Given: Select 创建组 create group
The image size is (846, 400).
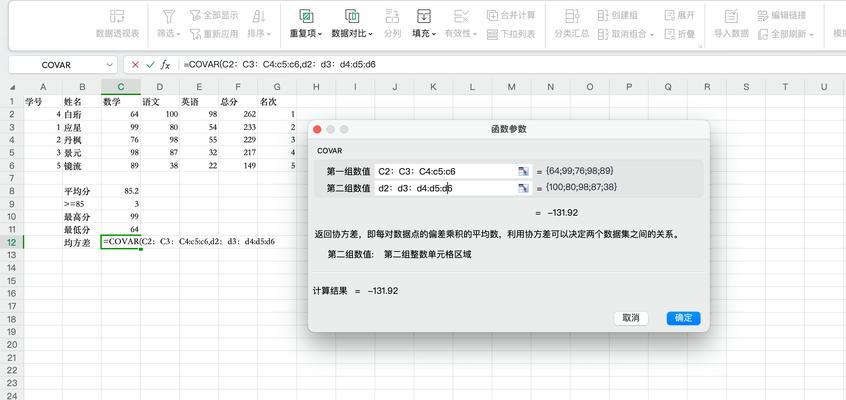Looking at the screenshot, I should pyautogui.click(x=617, y=15).
